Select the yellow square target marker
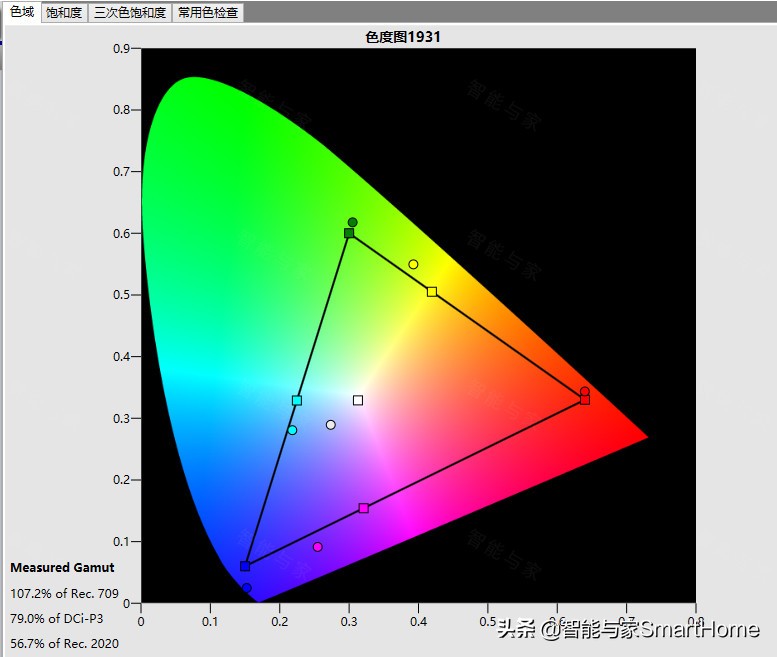 pyautogui.click(x=432, y=292)
